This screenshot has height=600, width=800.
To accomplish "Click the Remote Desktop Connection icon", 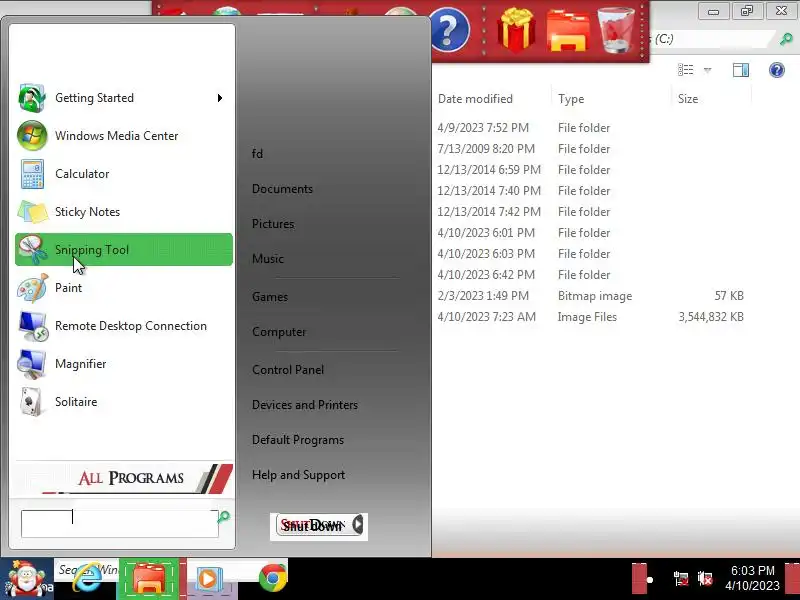I will tap(33, 326).
